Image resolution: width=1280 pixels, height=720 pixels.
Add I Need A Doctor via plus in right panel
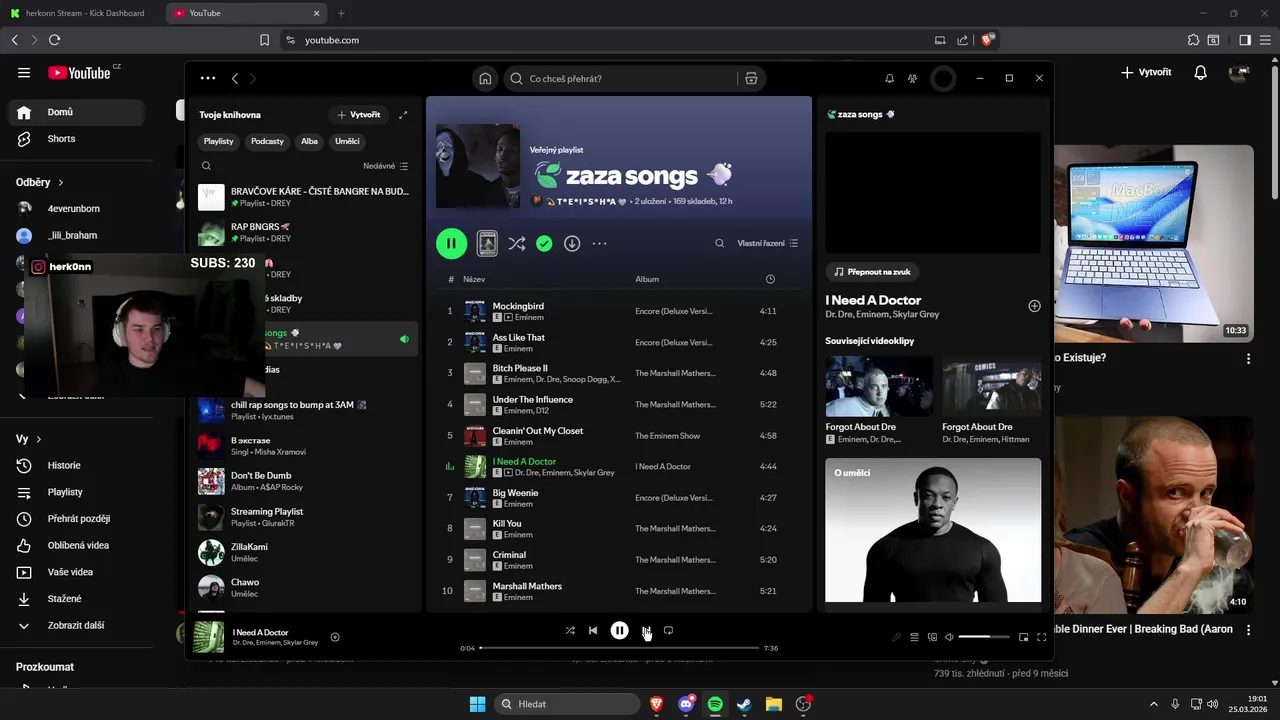(1034, 306)
